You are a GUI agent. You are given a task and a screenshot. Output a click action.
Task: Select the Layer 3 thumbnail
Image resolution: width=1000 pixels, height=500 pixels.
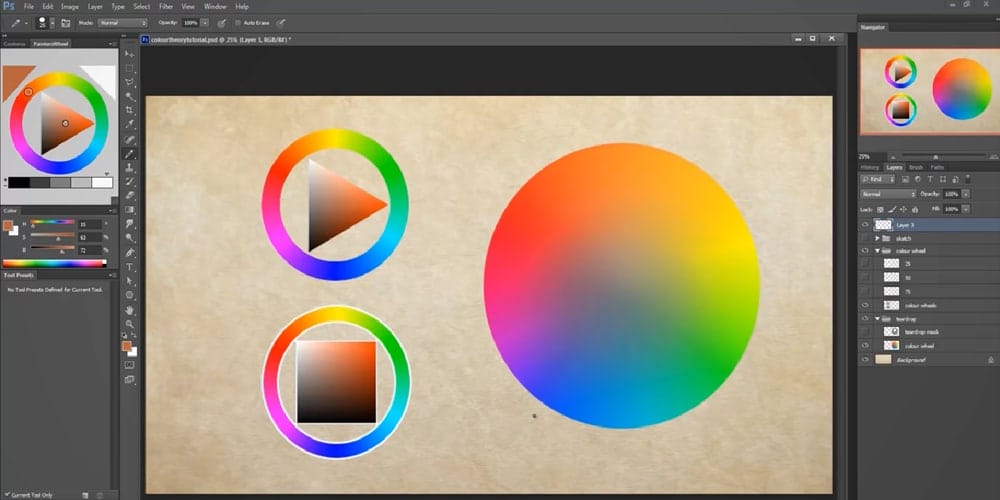883,225
